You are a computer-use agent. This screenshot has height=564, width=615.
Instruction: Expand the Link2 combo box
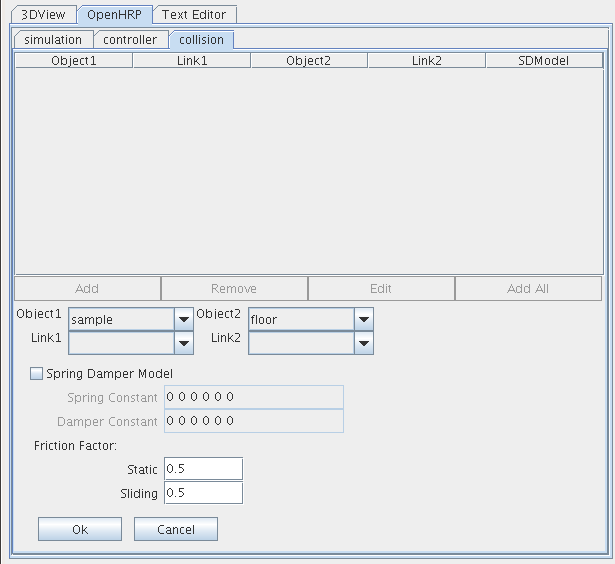(x=311, y=343)
